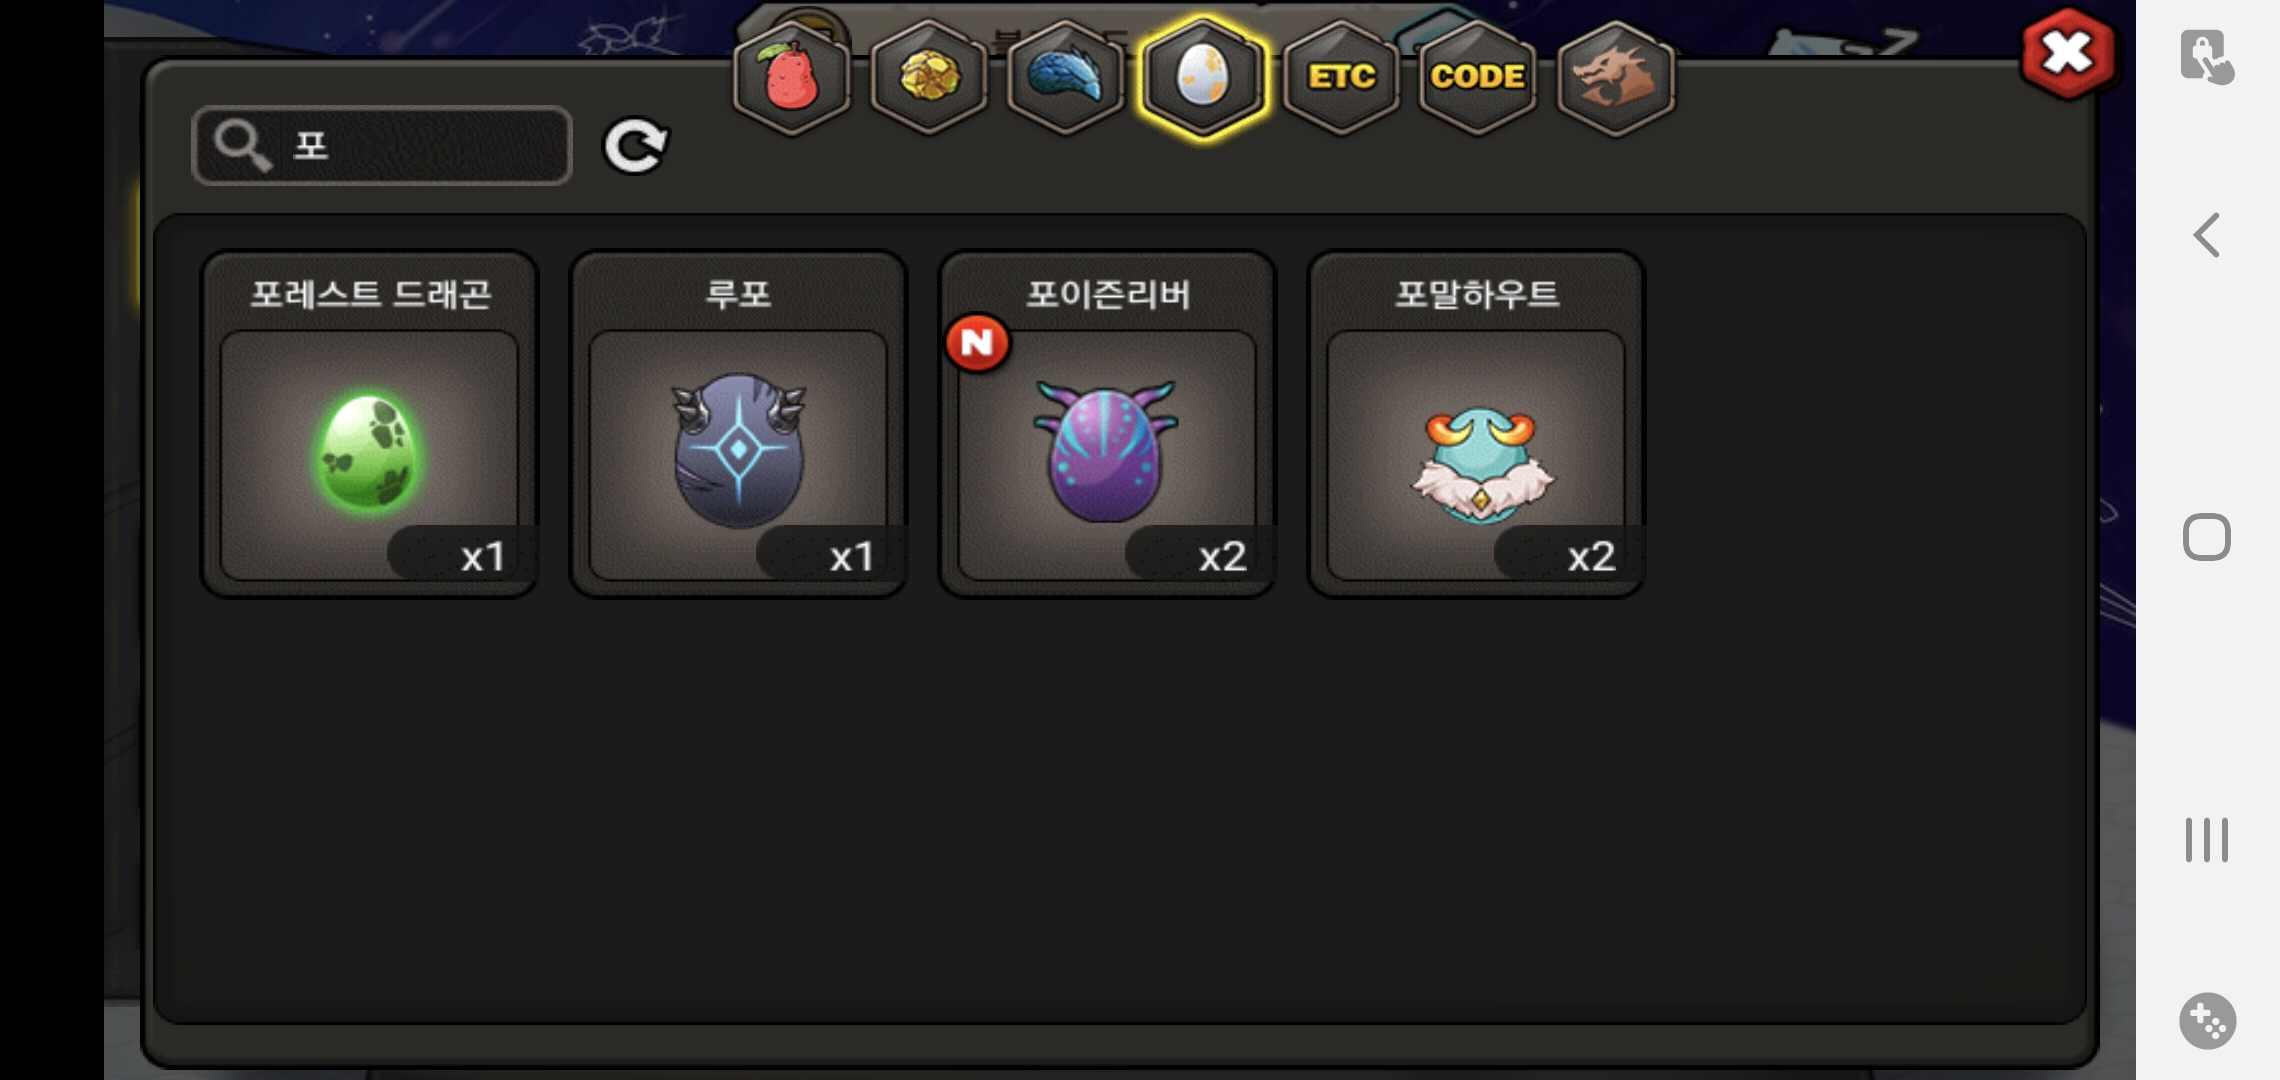Screen dimensions: 2280x1080
Task: Open the ETC items tab
Action: [x=1341, y=78]
